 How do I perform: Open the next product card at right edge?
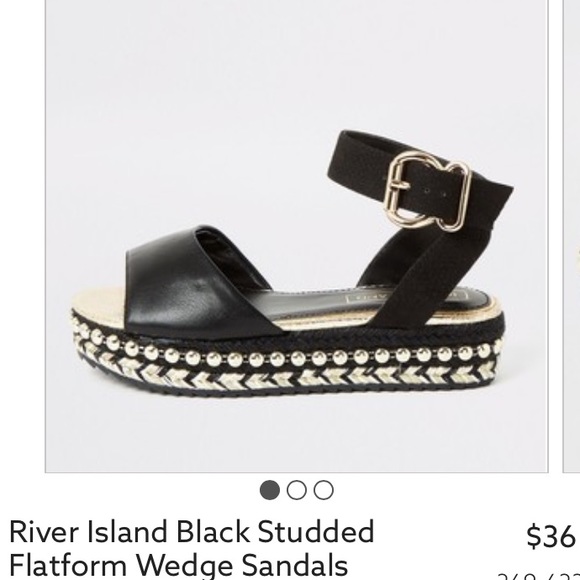pyautogui.click(x=571, y=236)
